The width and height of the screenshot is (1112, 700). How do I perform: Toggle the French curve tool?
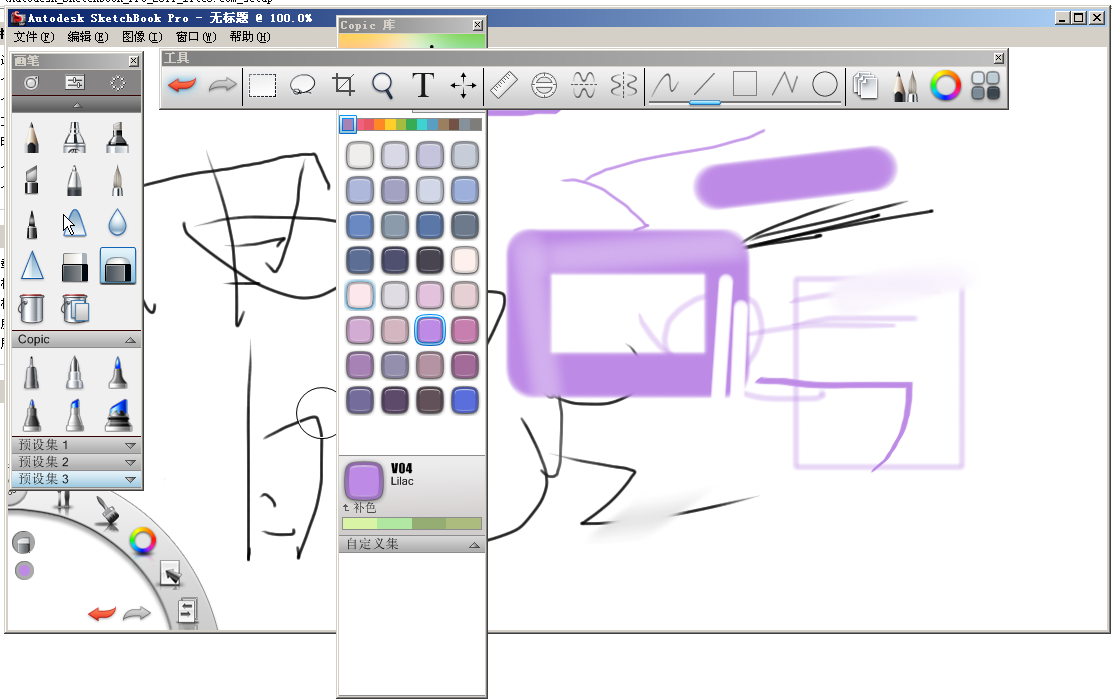tap(584, 85)
